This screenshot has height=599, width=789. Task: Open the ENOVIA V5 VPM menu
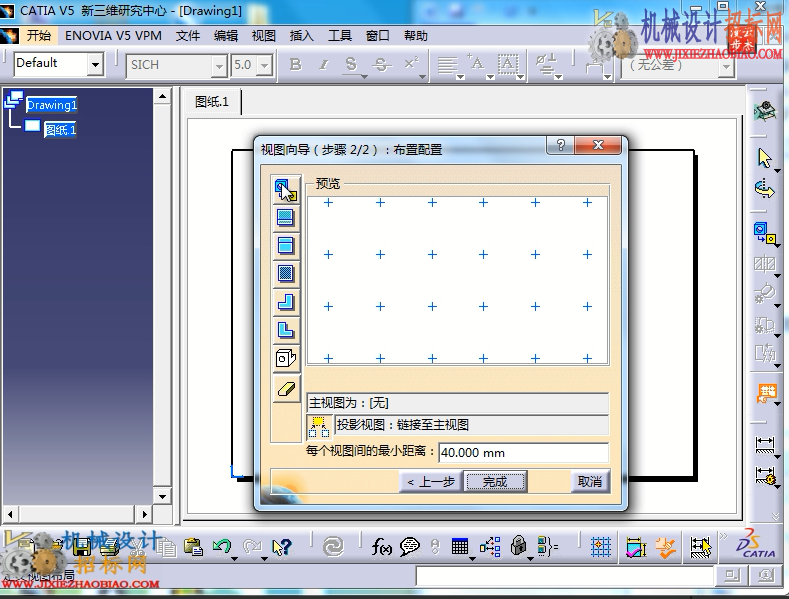(x=113, y=35)
